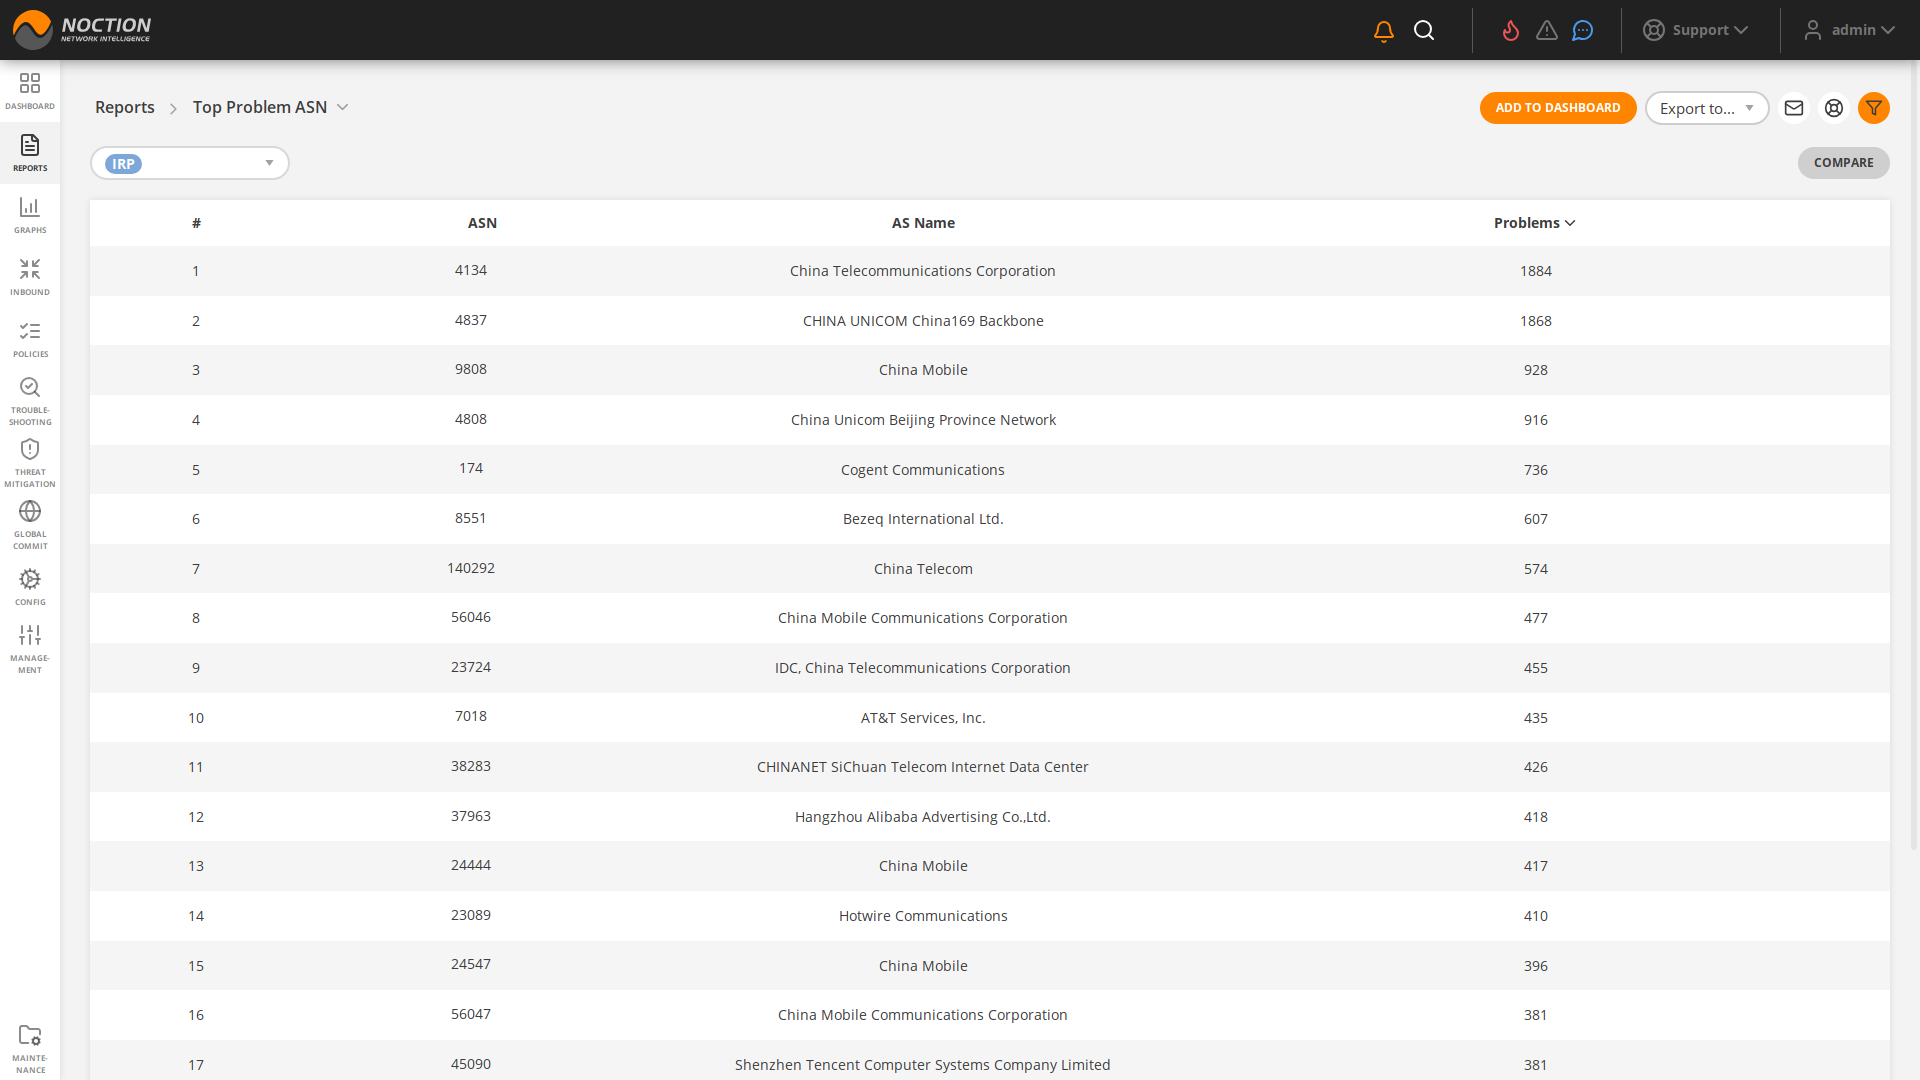
Task: Go to Troubleshooting section
Action: [x=30, y=401]
